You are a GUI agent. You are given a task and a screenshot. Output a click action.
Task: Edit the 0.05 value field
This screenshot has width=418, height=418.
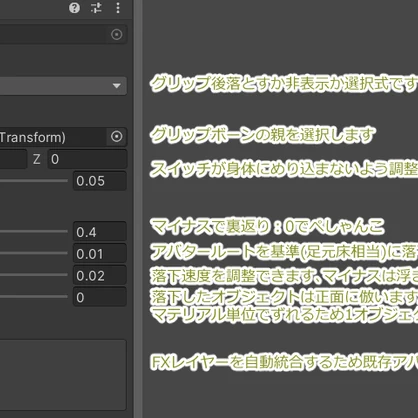[100, 181]
